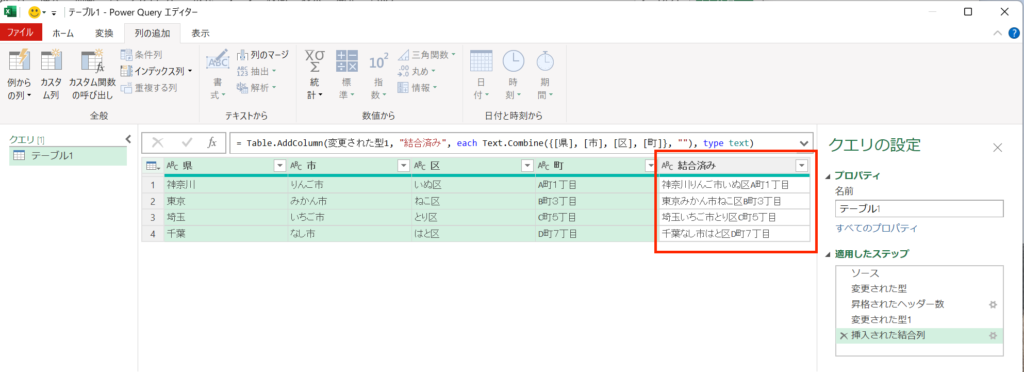1024x372 pixels.
Task: Delete the 挿入された結合列 step with X
Action: coord(843,335)
